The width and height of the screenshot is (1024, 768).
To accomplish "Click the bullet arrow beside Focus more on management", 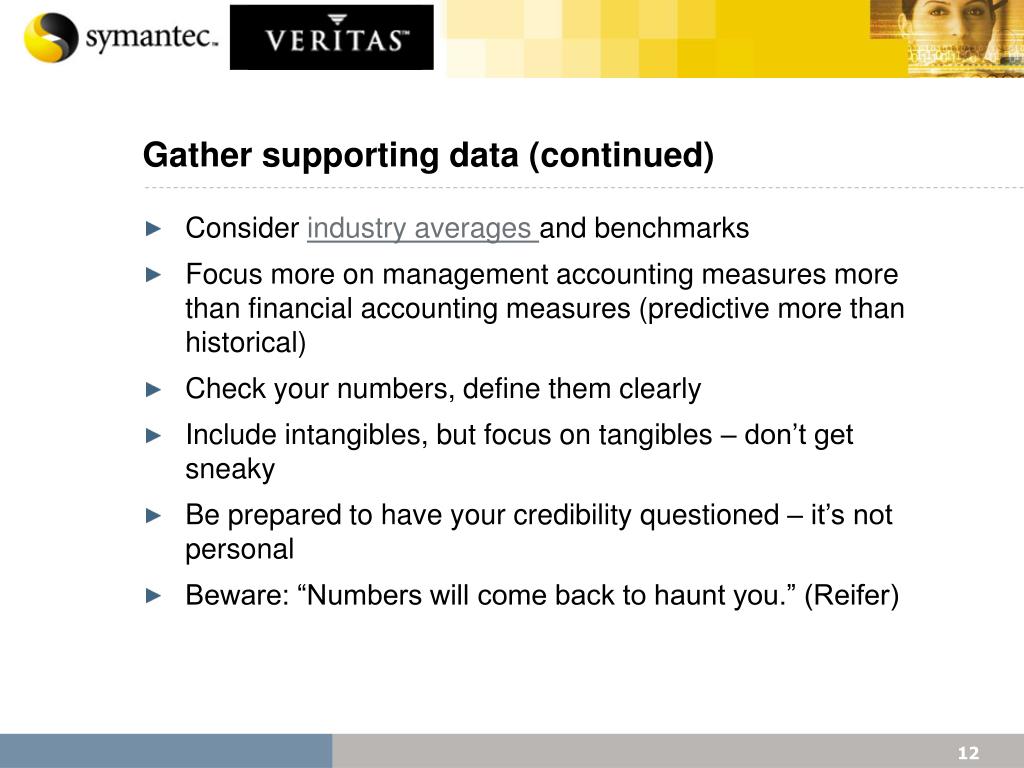I will (153, 275).
